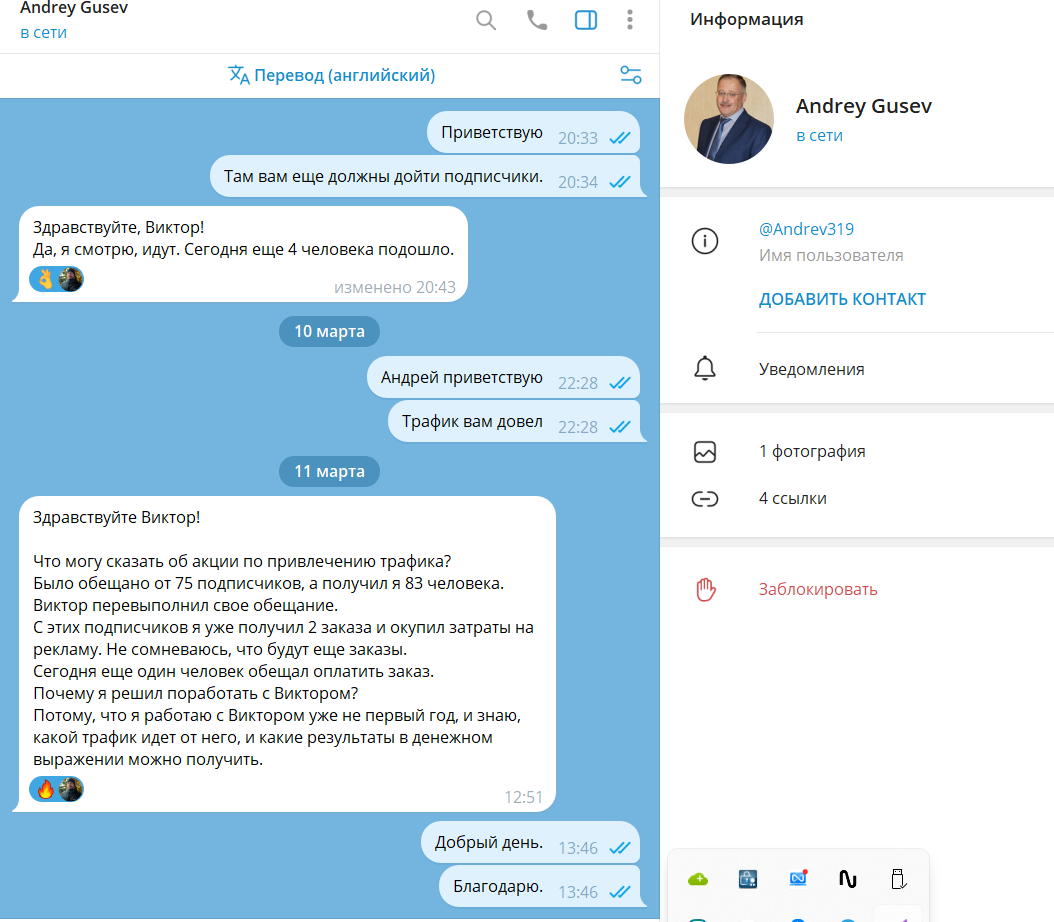Open the three-dot chat menu
The height and width of the screenshot is (922, 1054).
630,20
